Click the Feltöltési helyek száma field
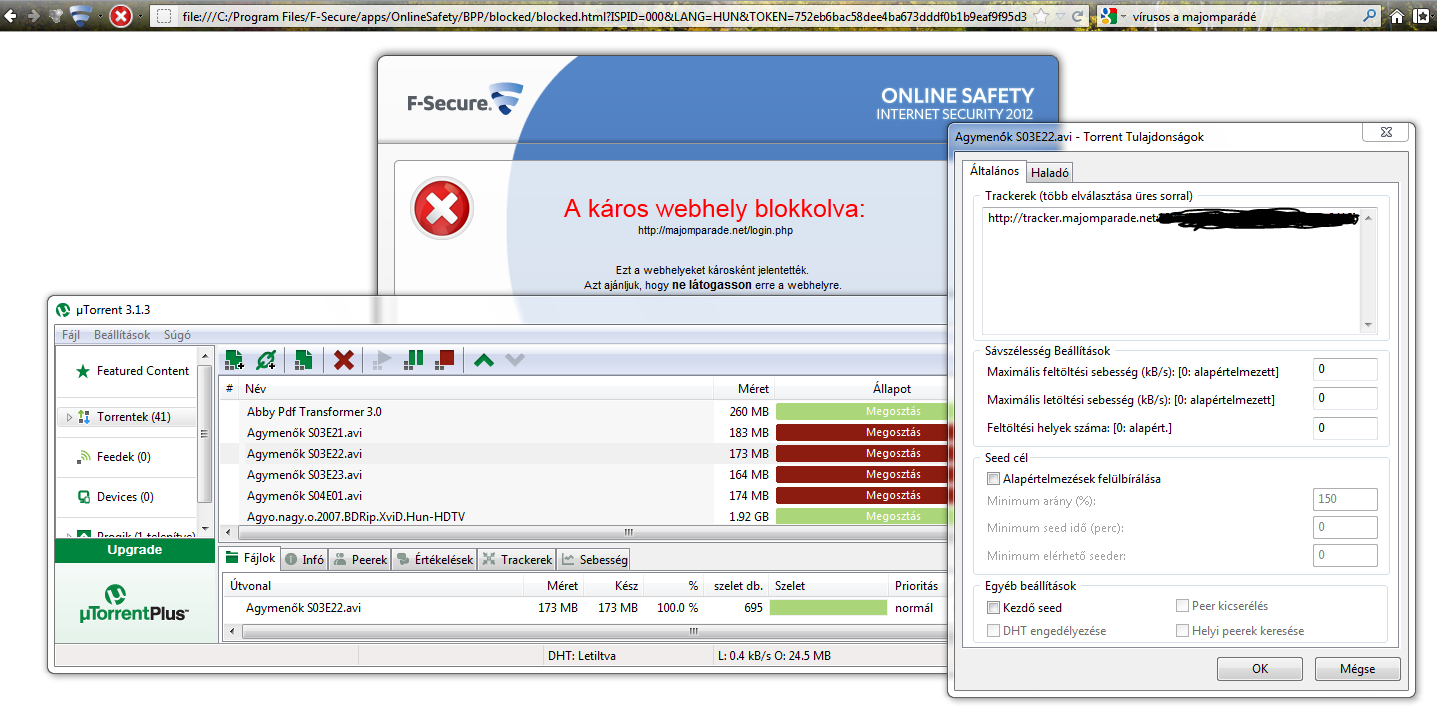Screen dimensions: 1437x715 [x=1345, y=428]
